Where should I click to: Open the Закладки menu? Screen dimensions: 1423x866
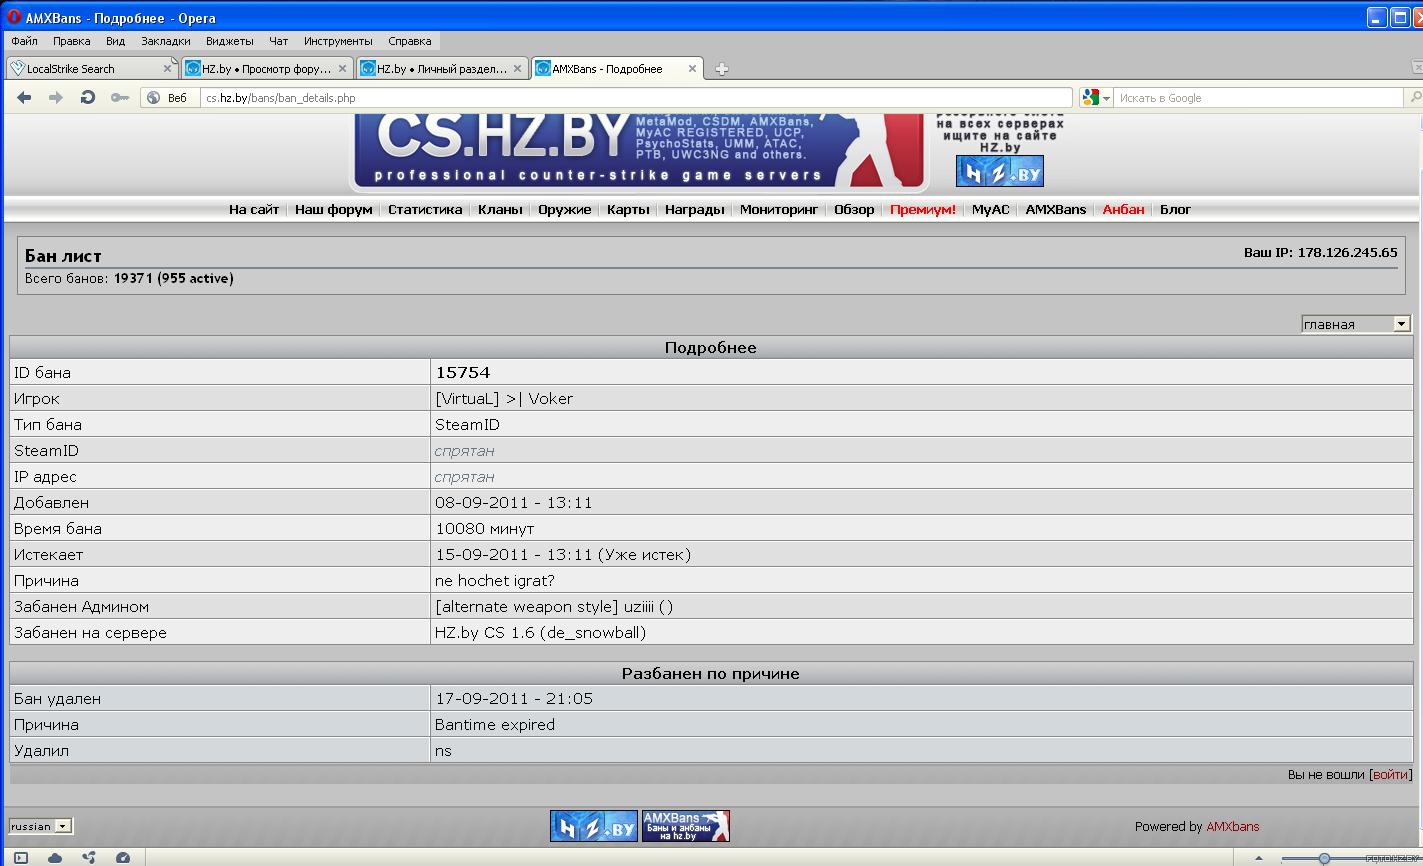(x=165, y=41)
